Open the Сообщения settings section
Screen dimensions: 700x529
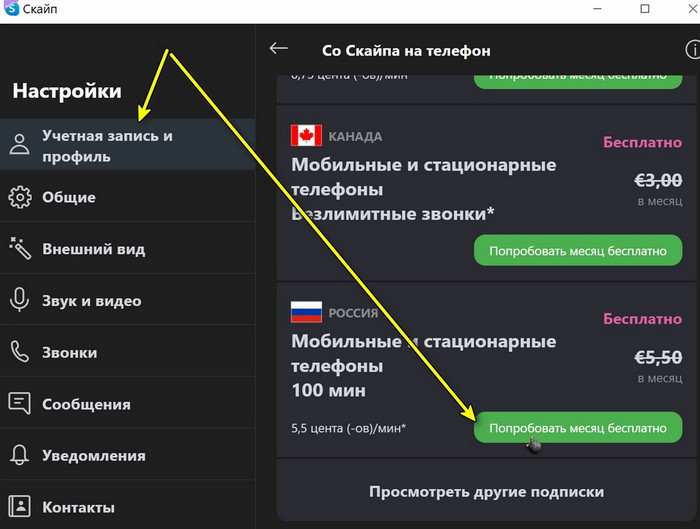coord(128,404)
